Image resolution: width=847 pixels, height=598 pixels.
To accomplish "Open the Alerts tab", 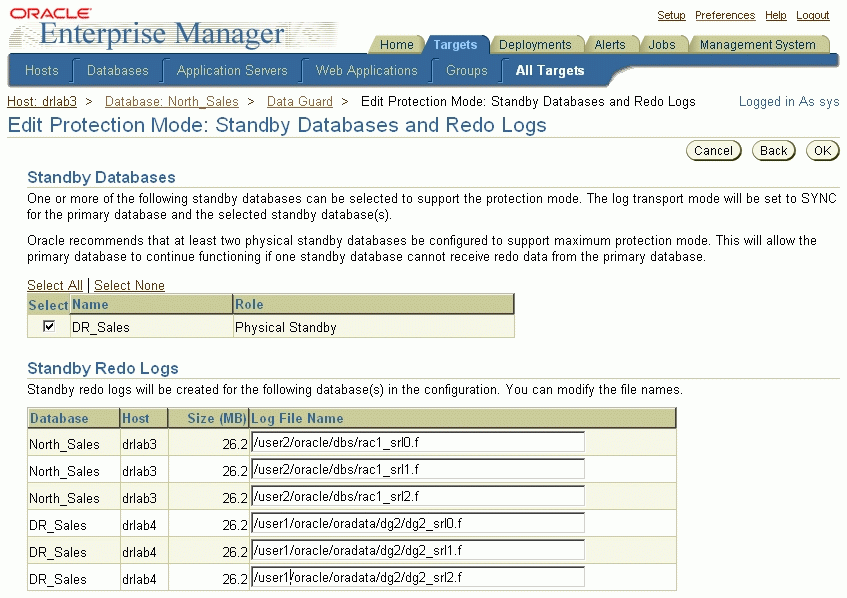I will click(x=612, y=45).
